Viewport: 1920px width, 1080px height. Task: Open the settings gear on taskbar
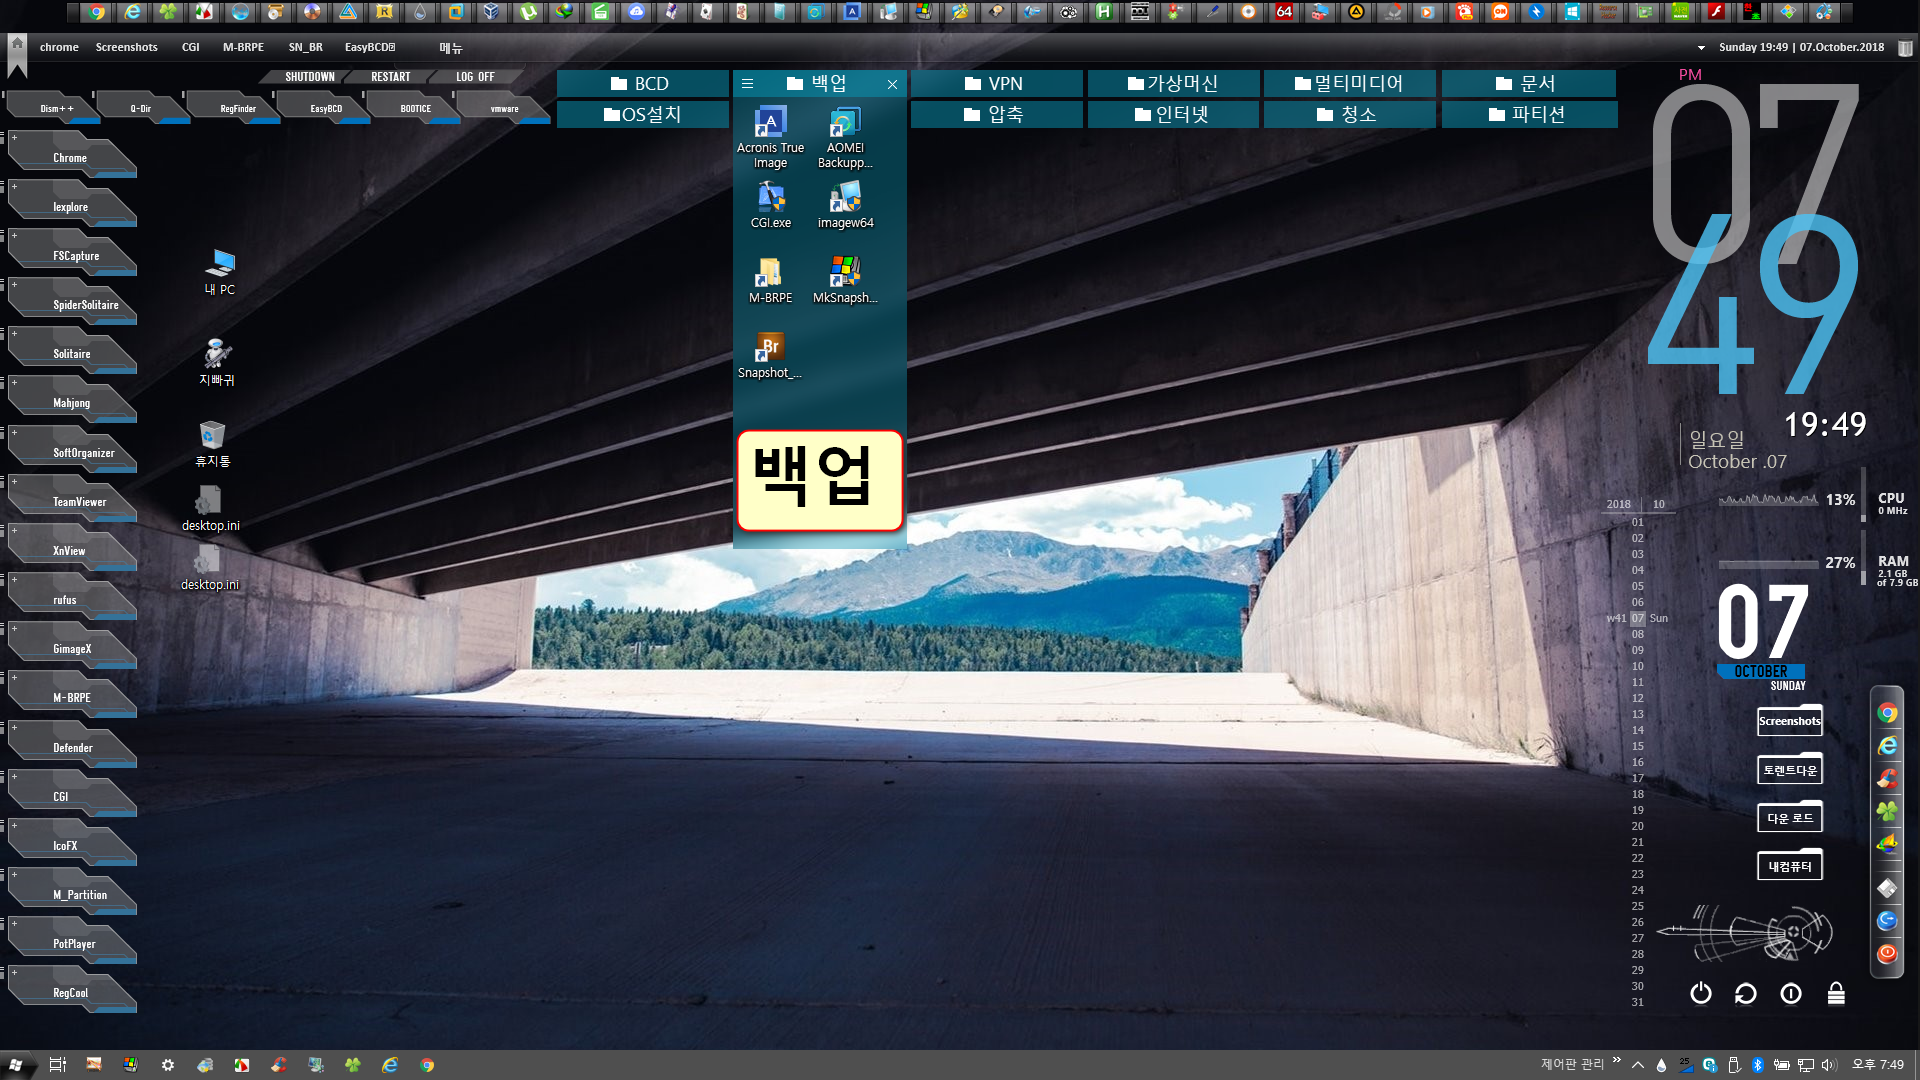[x=167, y=1065]
